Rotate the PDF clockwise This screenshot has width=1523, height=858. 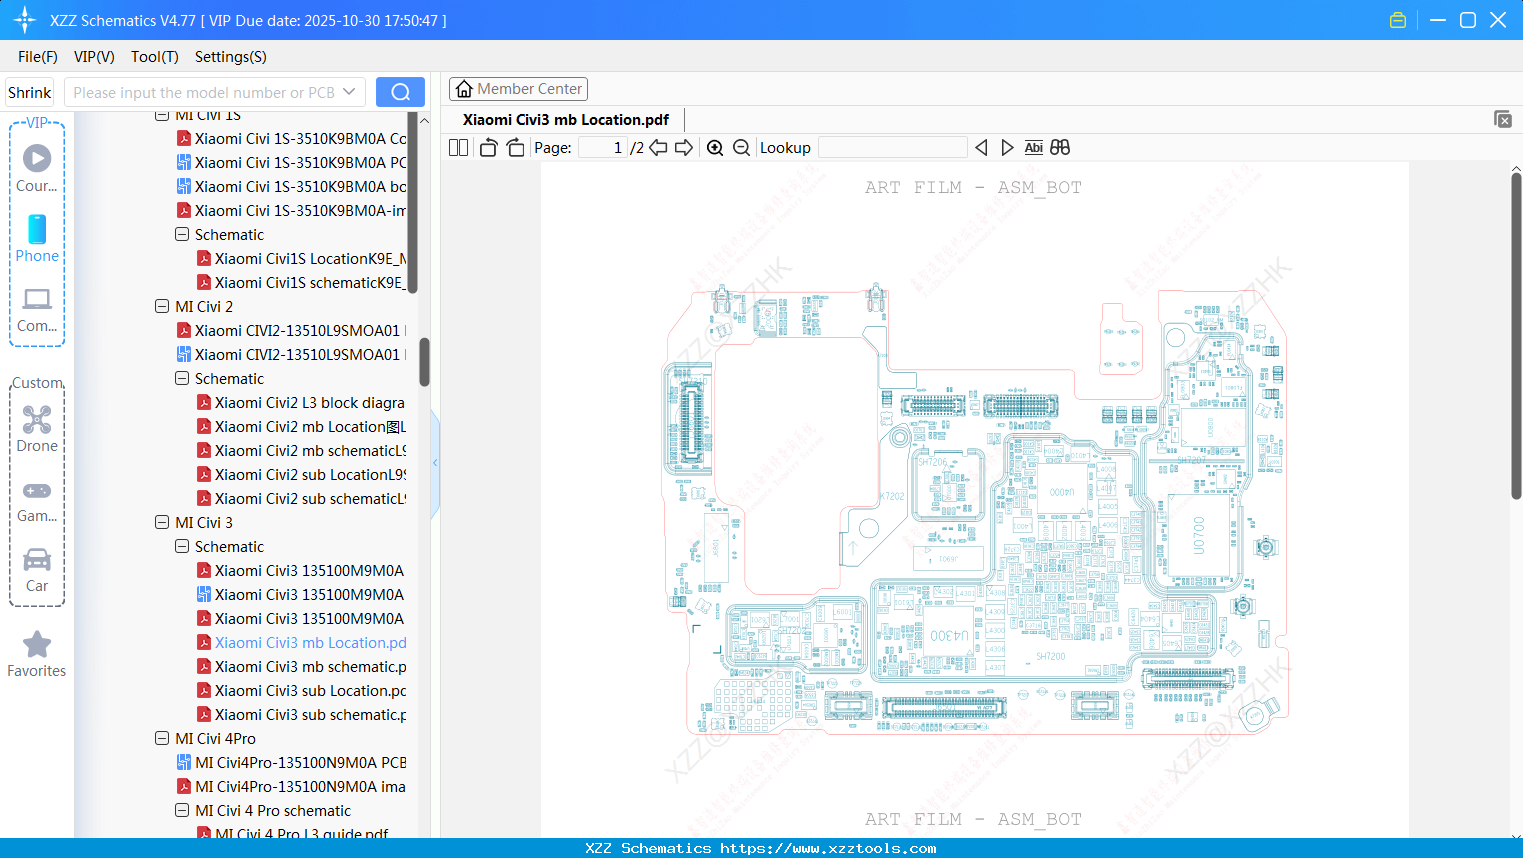click(514, 147)
